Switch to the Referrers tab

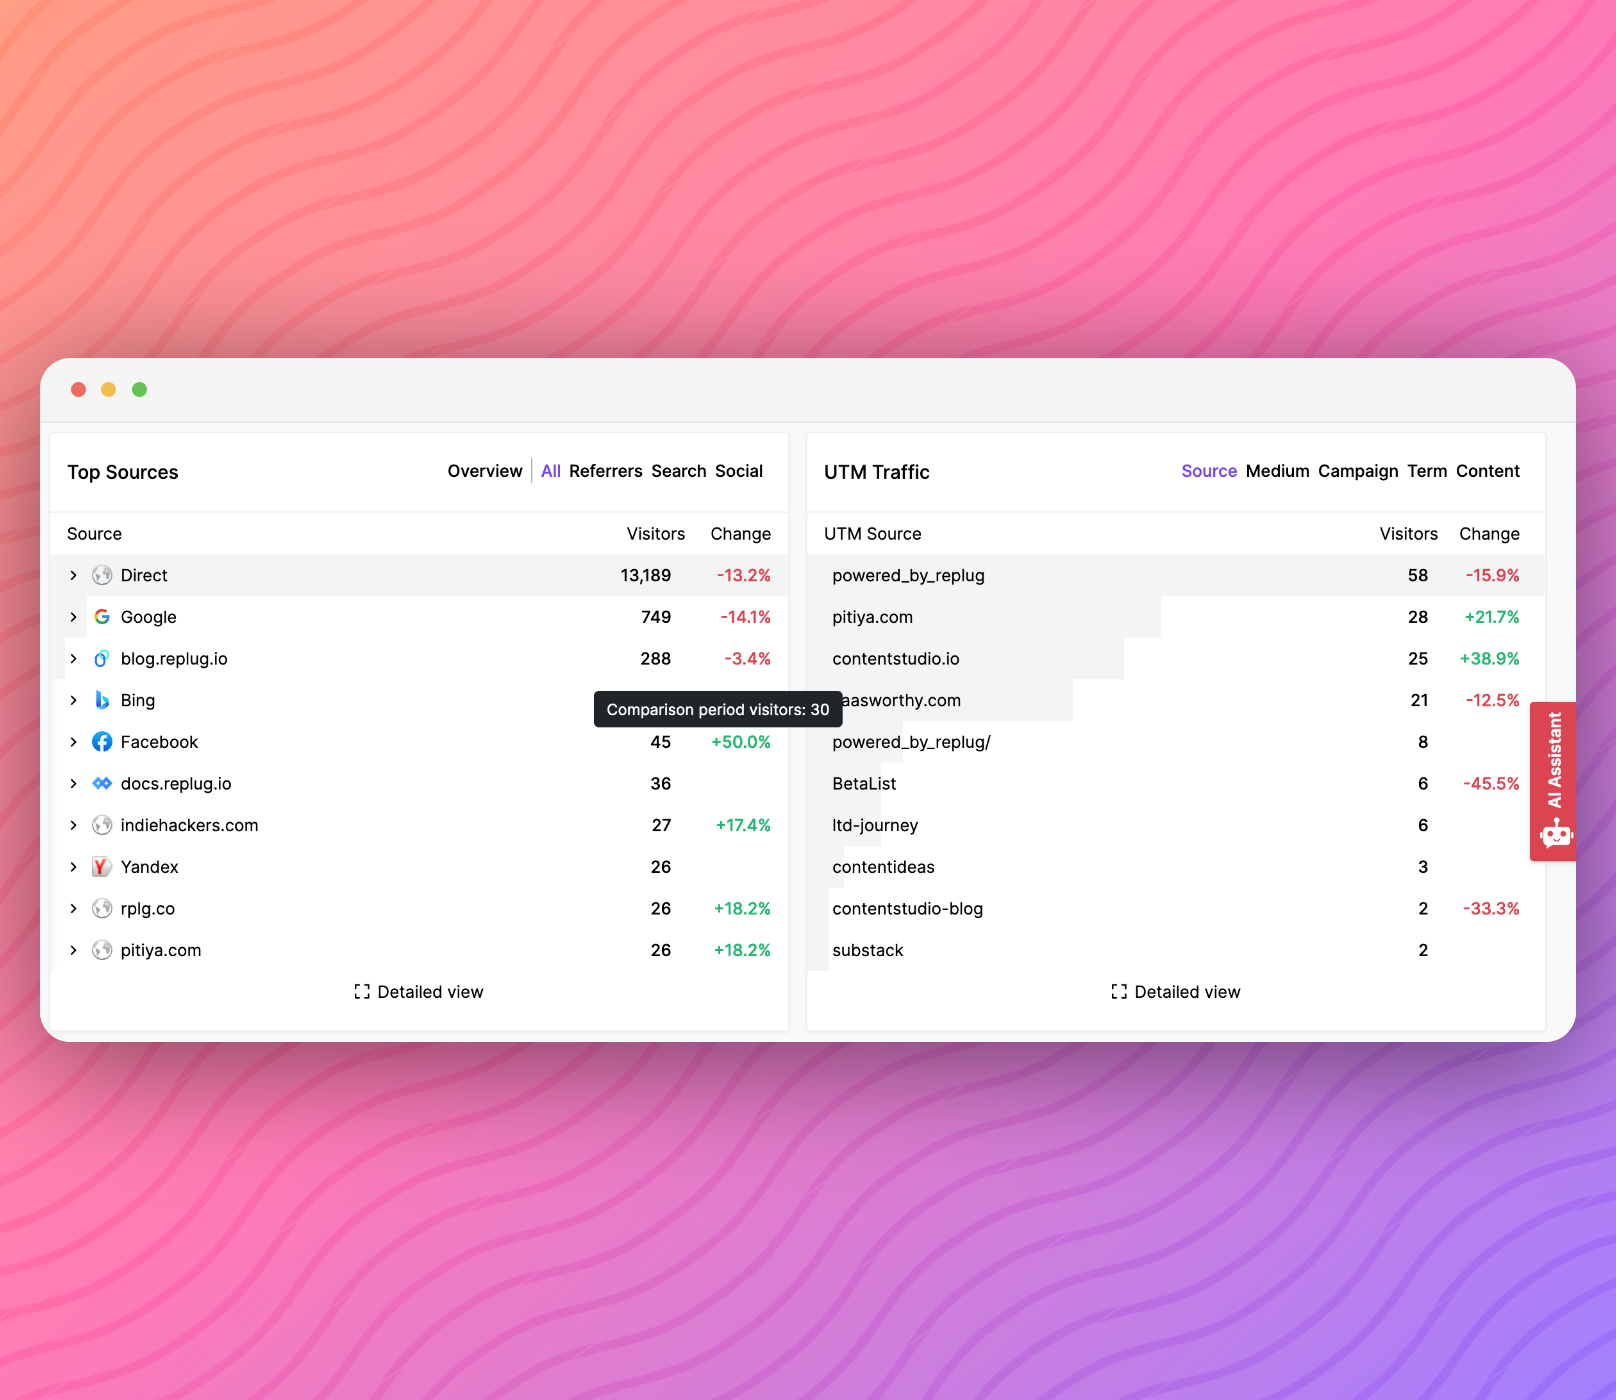[606, 471]
